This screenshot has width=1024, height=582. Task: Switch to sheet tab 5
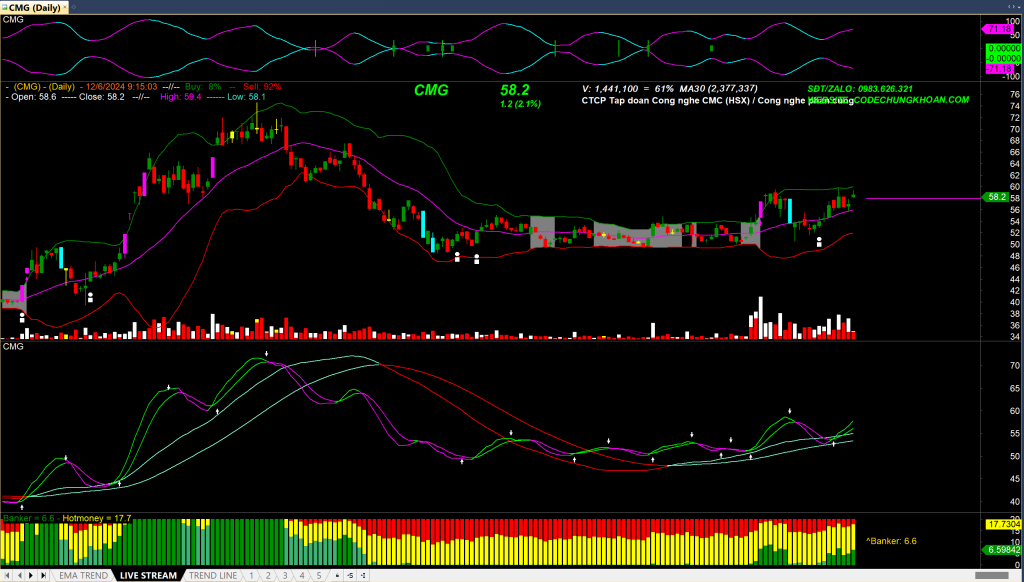[318, 575]
